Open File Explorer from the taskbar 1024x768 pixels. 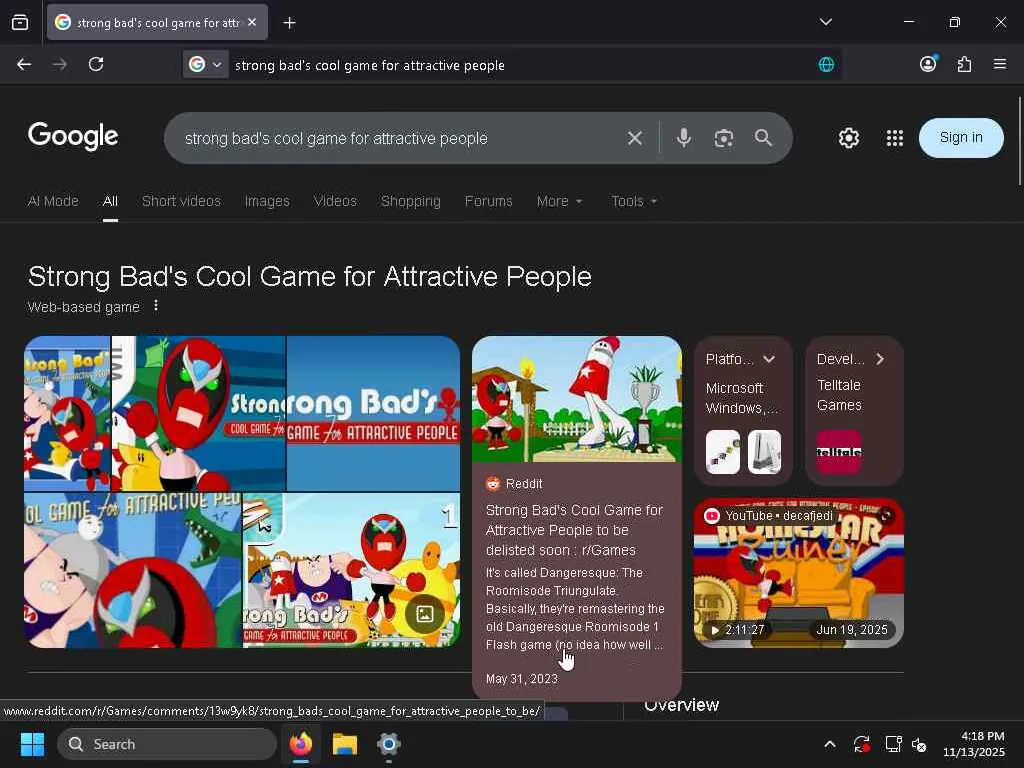coord(345,744)
